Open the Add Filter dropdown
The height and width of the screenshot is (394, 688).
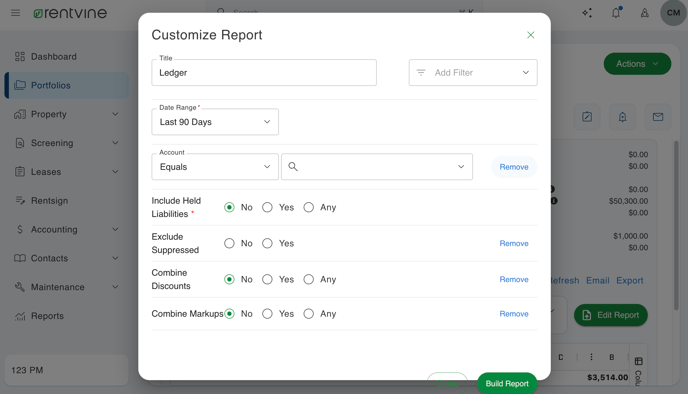pos(473,73)
